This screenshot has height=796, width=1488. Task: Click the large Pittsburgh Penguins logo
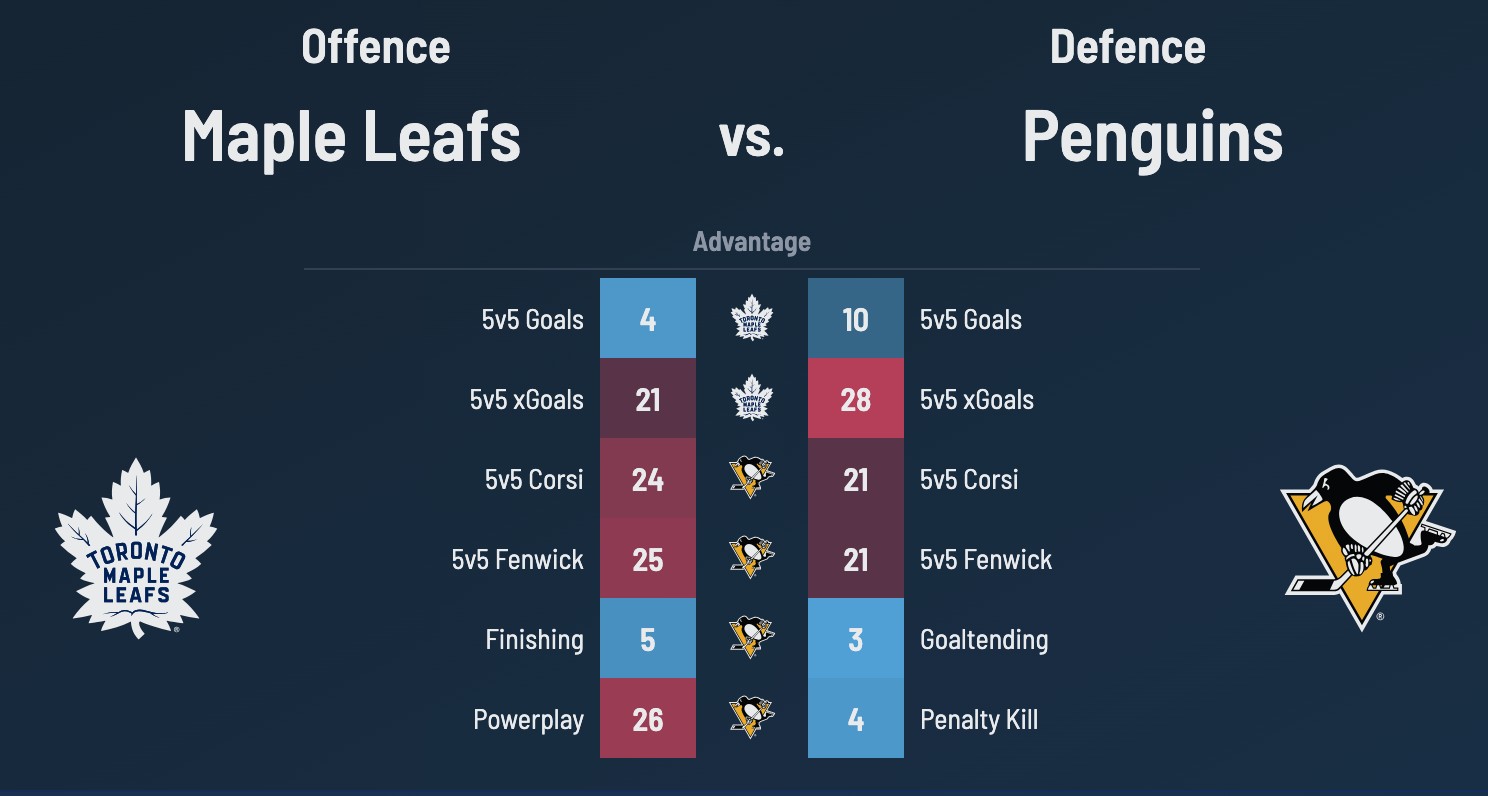(x=1367, y=546)
